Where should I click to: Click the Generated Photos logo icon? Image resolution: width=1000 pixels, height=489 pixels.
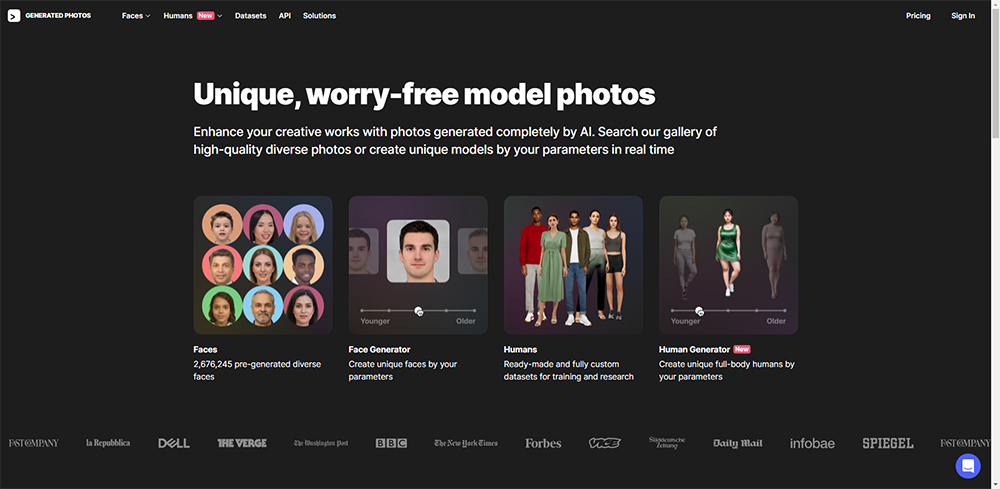pyautogui.click(x=14, y=16)
